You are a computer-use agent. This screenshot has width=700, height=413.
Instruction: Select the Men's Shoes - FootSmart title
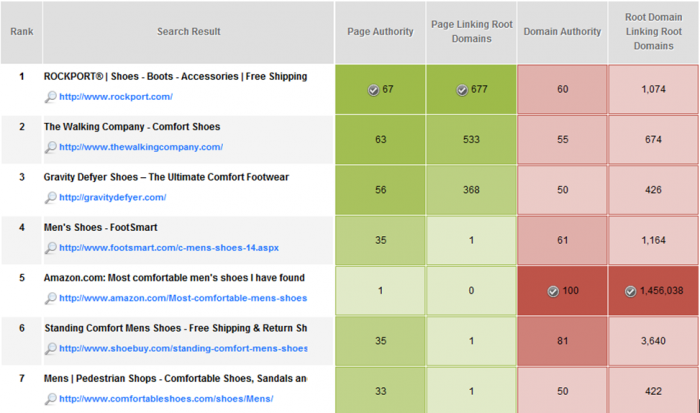[x=100, y=227]
